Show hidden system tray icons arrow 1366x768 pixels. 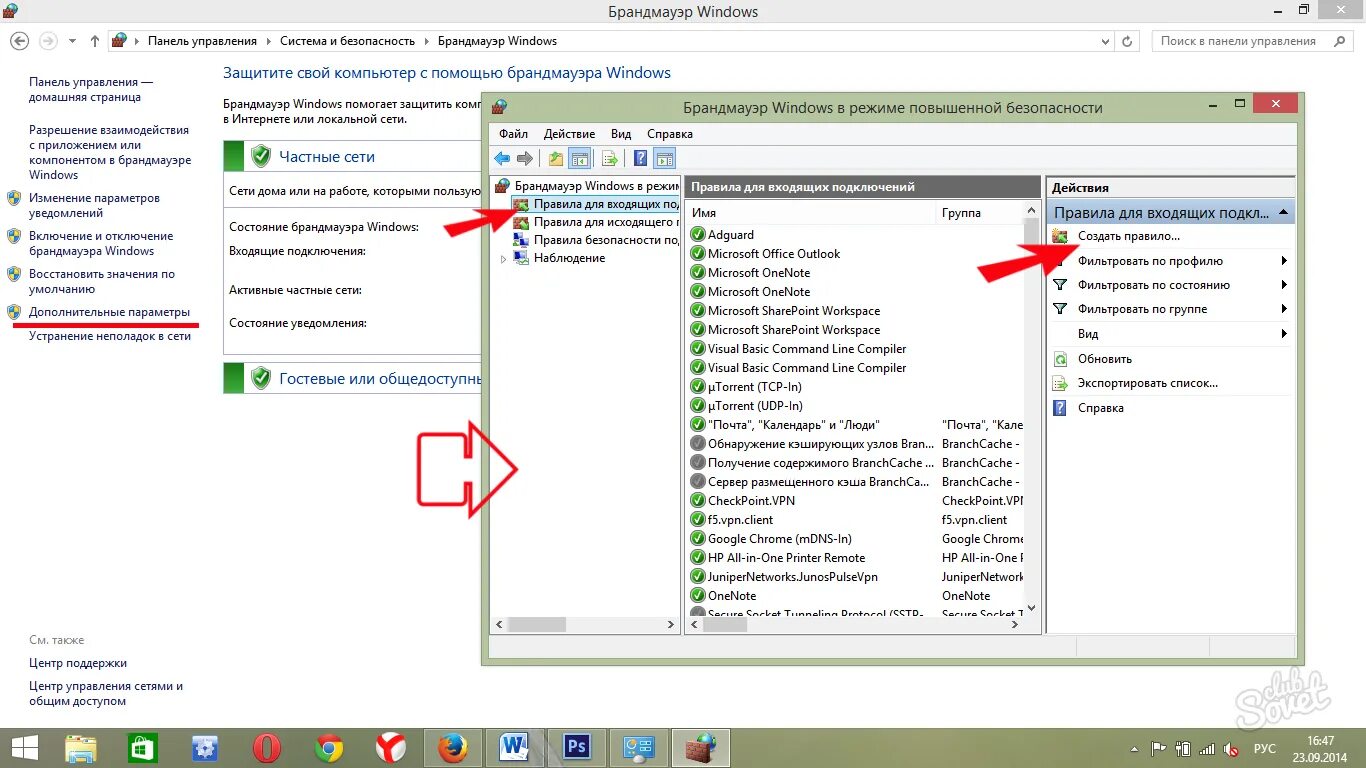[x=1134, y=748]
